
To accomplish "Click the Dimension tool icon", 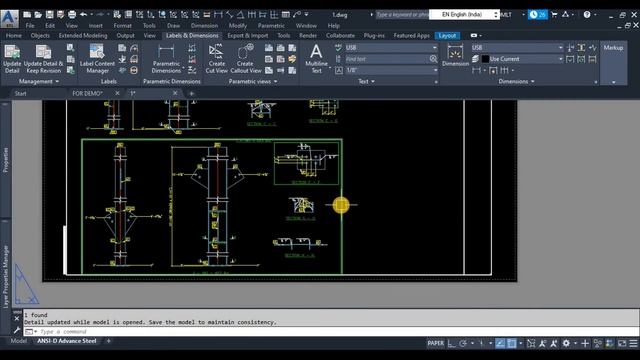I will pos(455,55).
